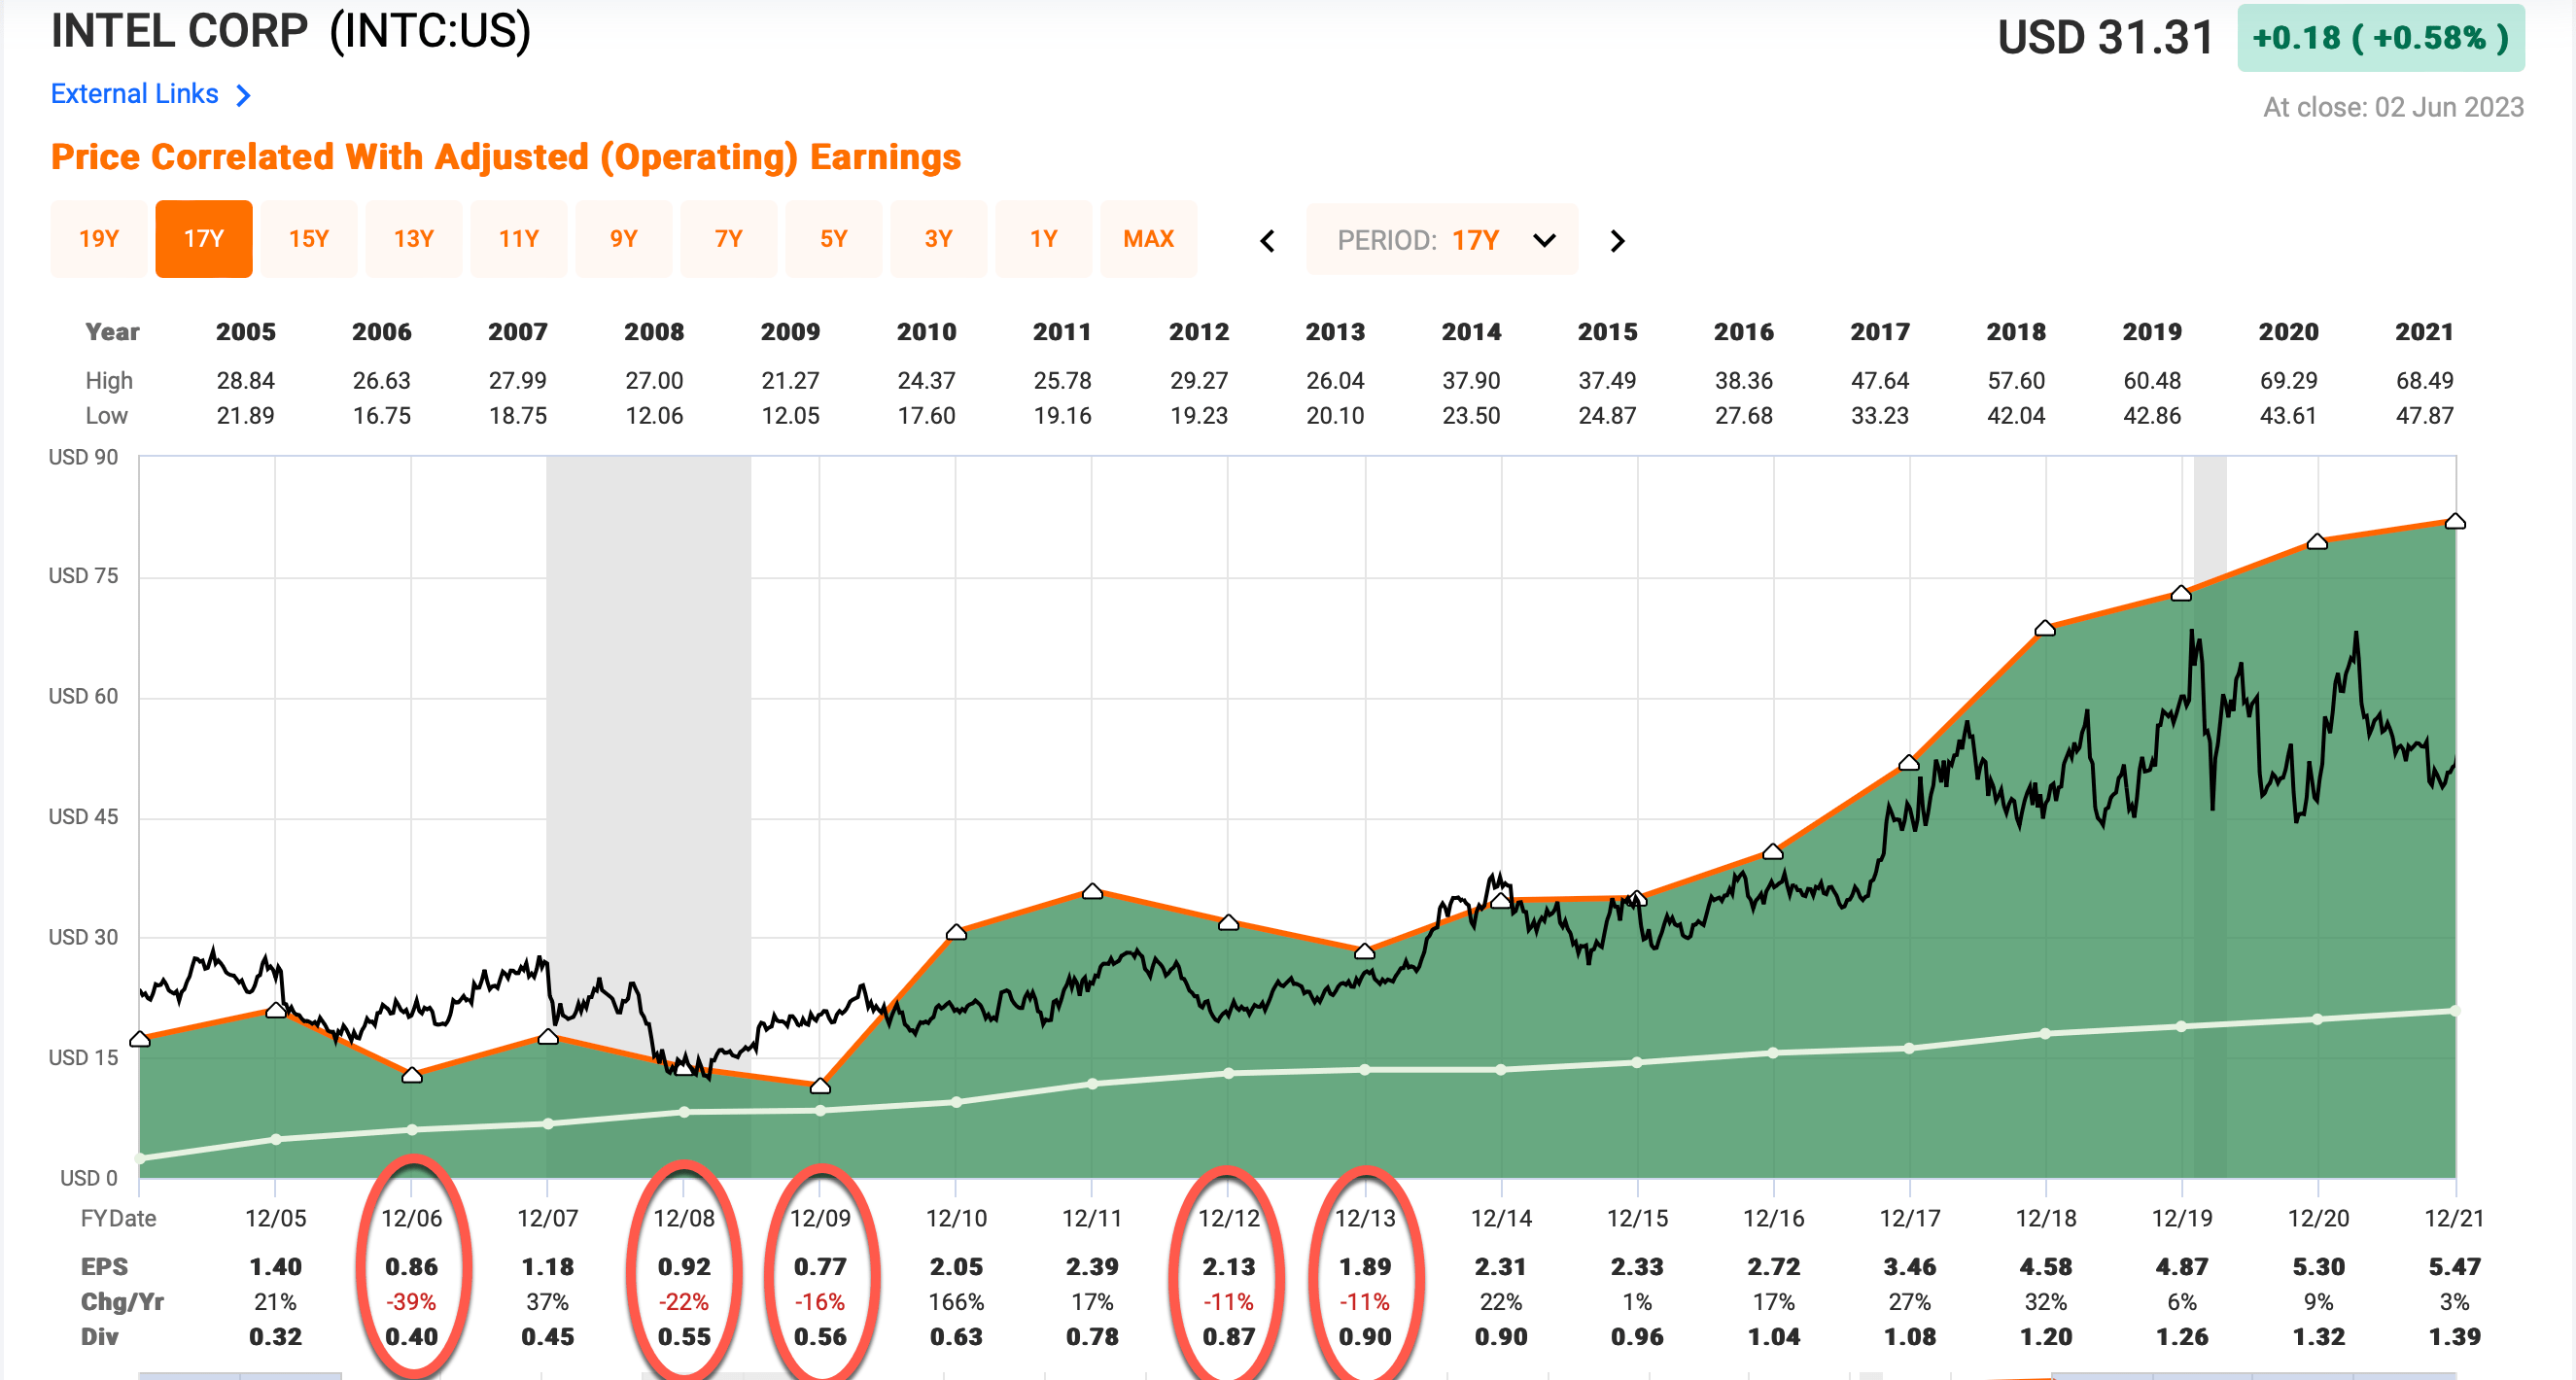This screenshot has width=2576, height=1380.
Task: Open the External Links link
Action: 134,94
